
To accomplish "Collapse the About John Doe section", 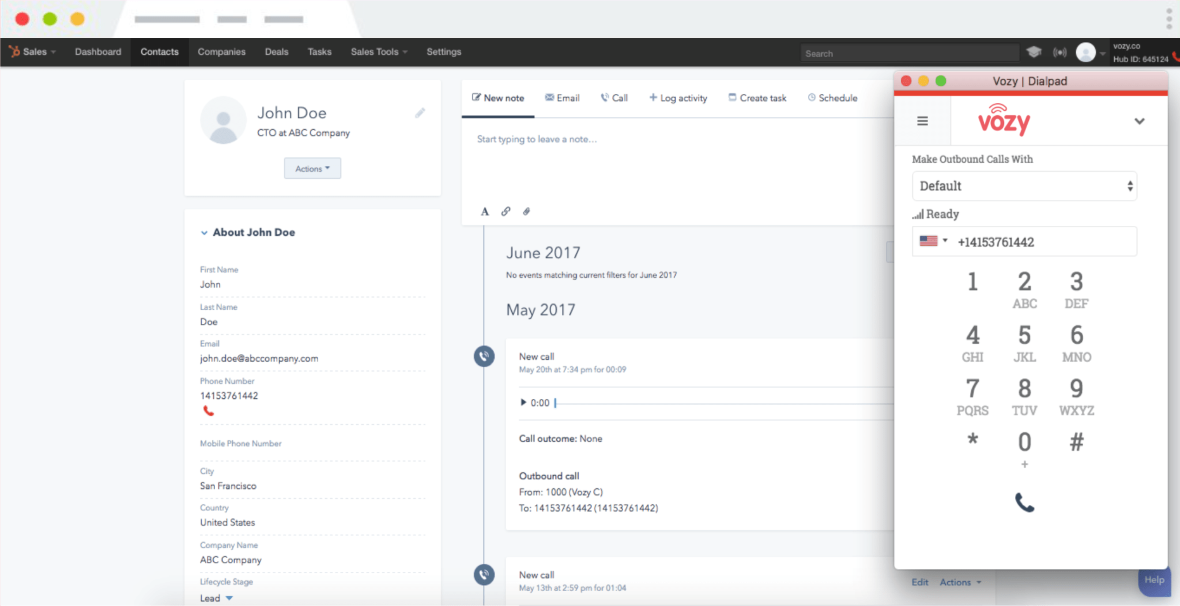I will click(207, 232).
